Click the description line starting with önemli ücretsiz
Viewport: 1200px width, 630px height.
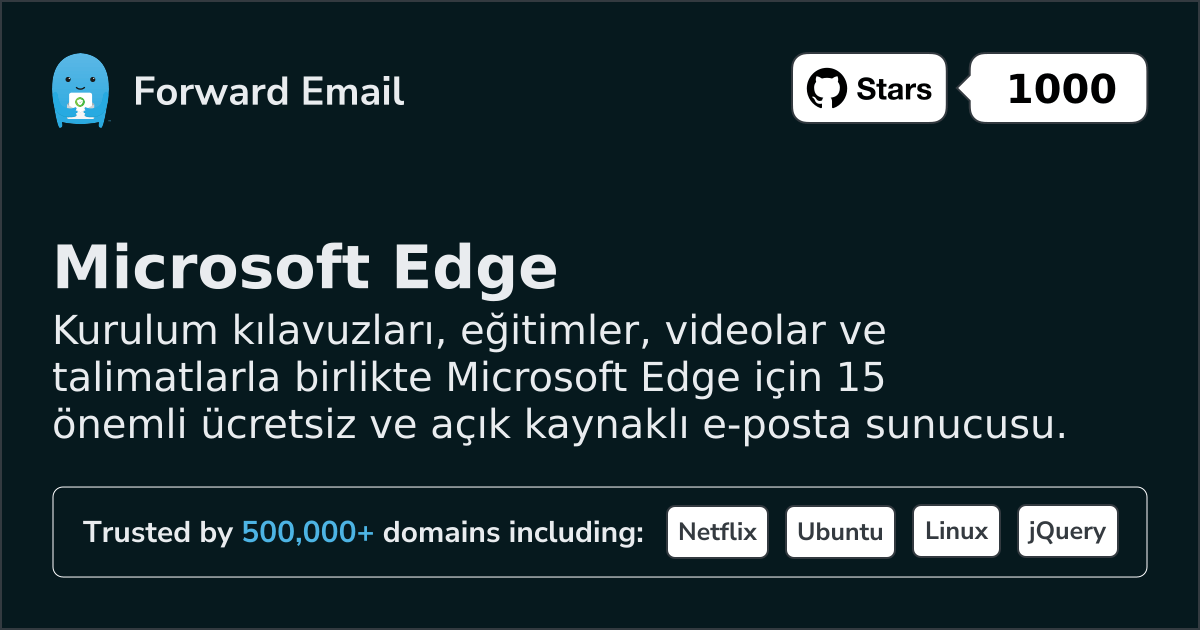[x=560, y=425]
